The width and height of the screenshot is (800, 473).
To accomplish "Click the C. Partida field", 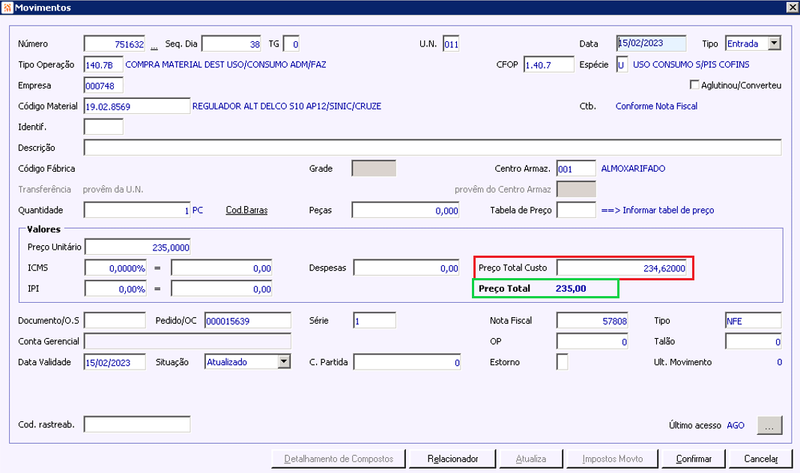I will pos(407,362).
